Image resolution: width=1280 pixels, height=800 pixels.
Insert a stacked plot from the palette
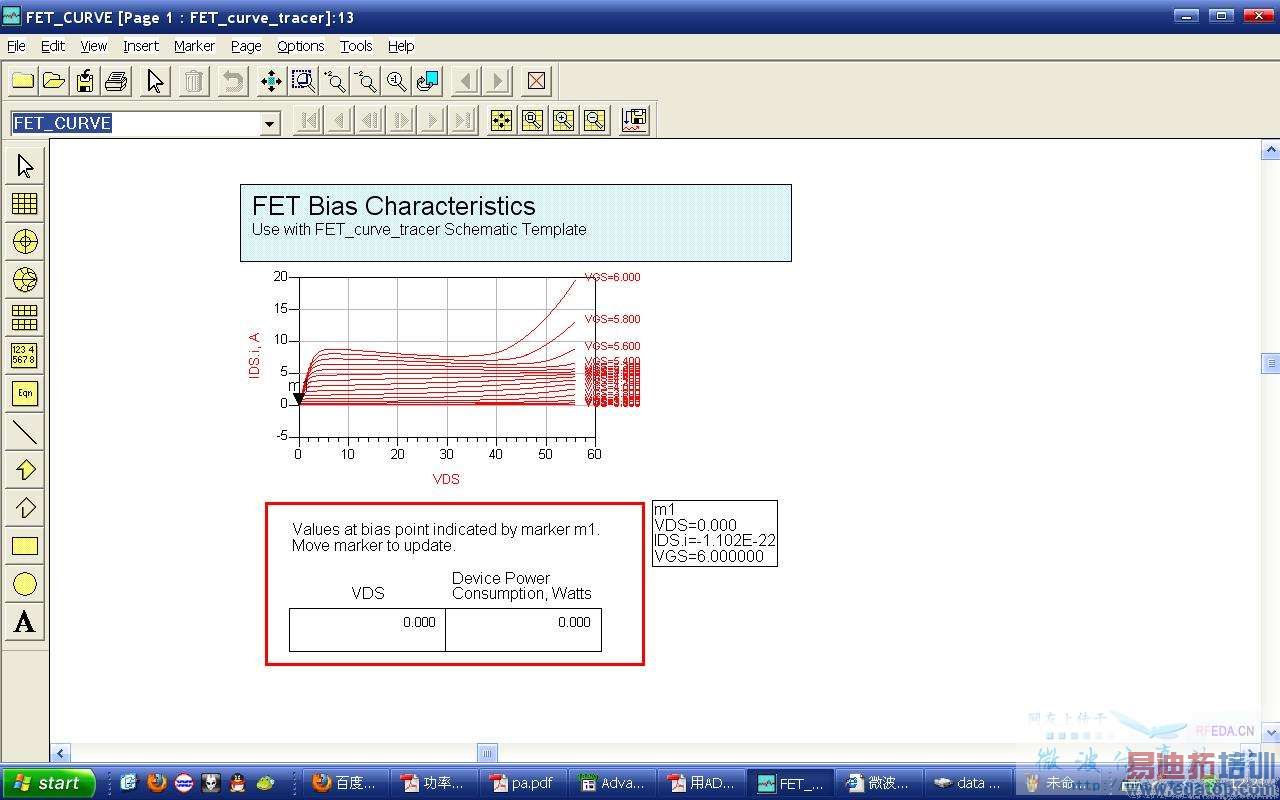pyautogui.click(x=25, y=318)
